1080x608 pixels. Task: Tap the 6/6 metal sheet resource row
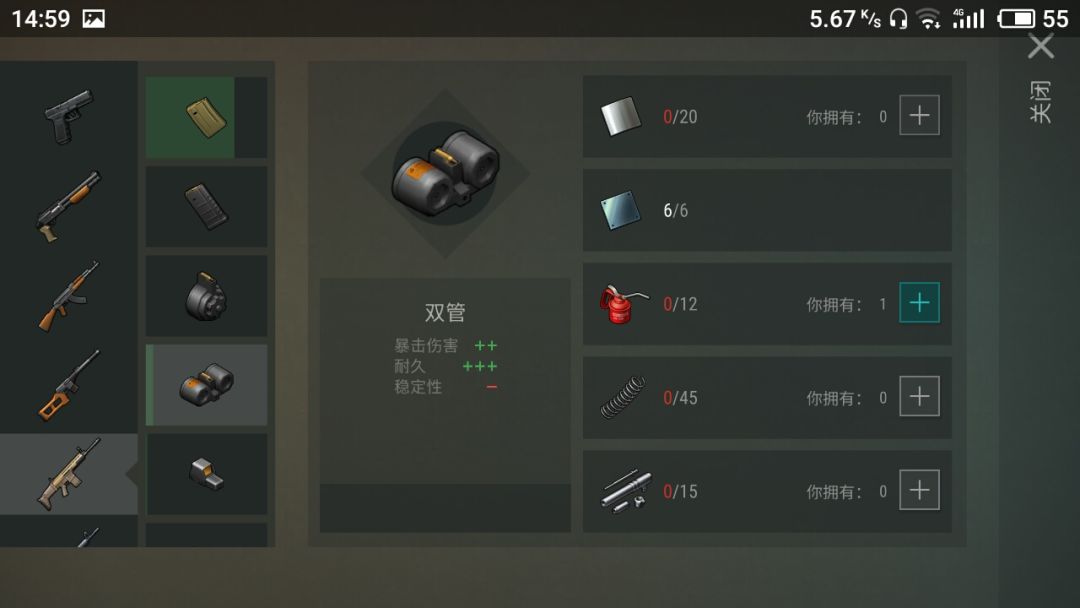pyautogui.click(x=767, y=210)
